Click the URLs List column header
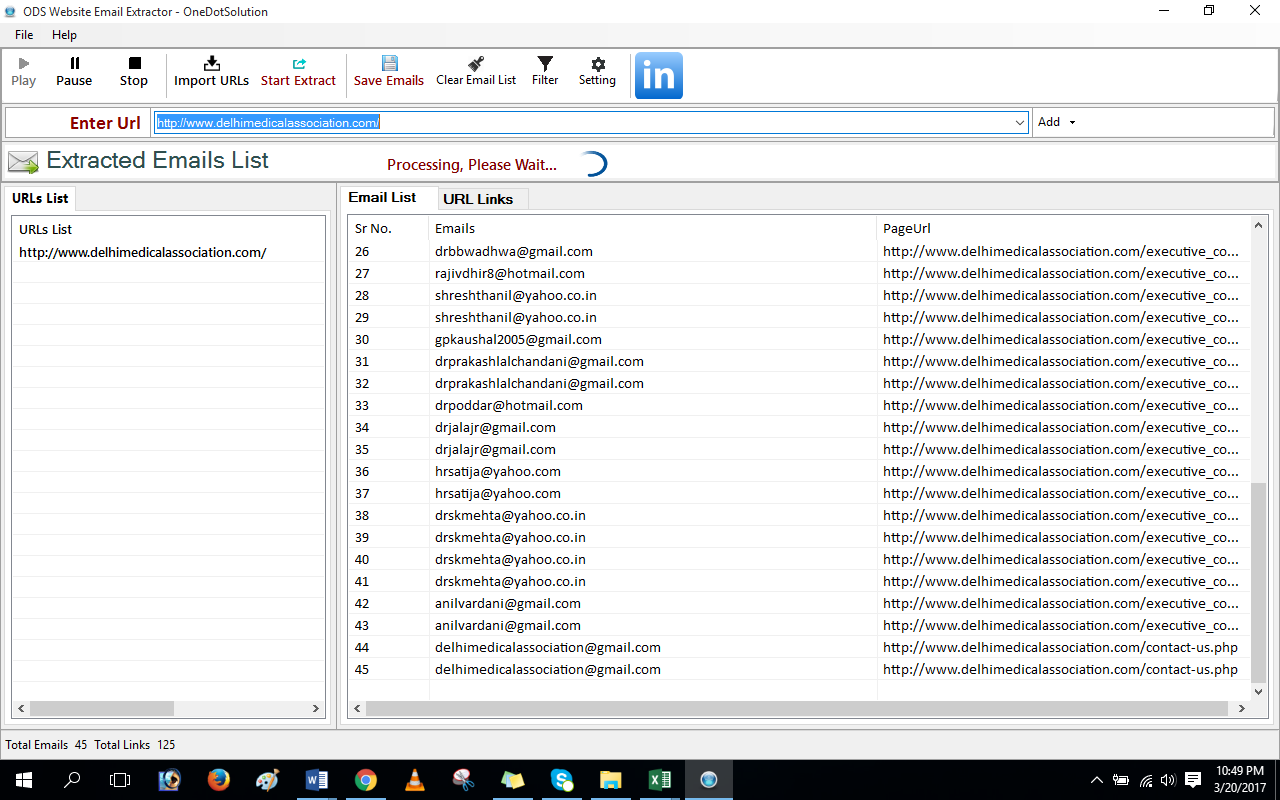1280x800 pixels. tap(168, 229)
